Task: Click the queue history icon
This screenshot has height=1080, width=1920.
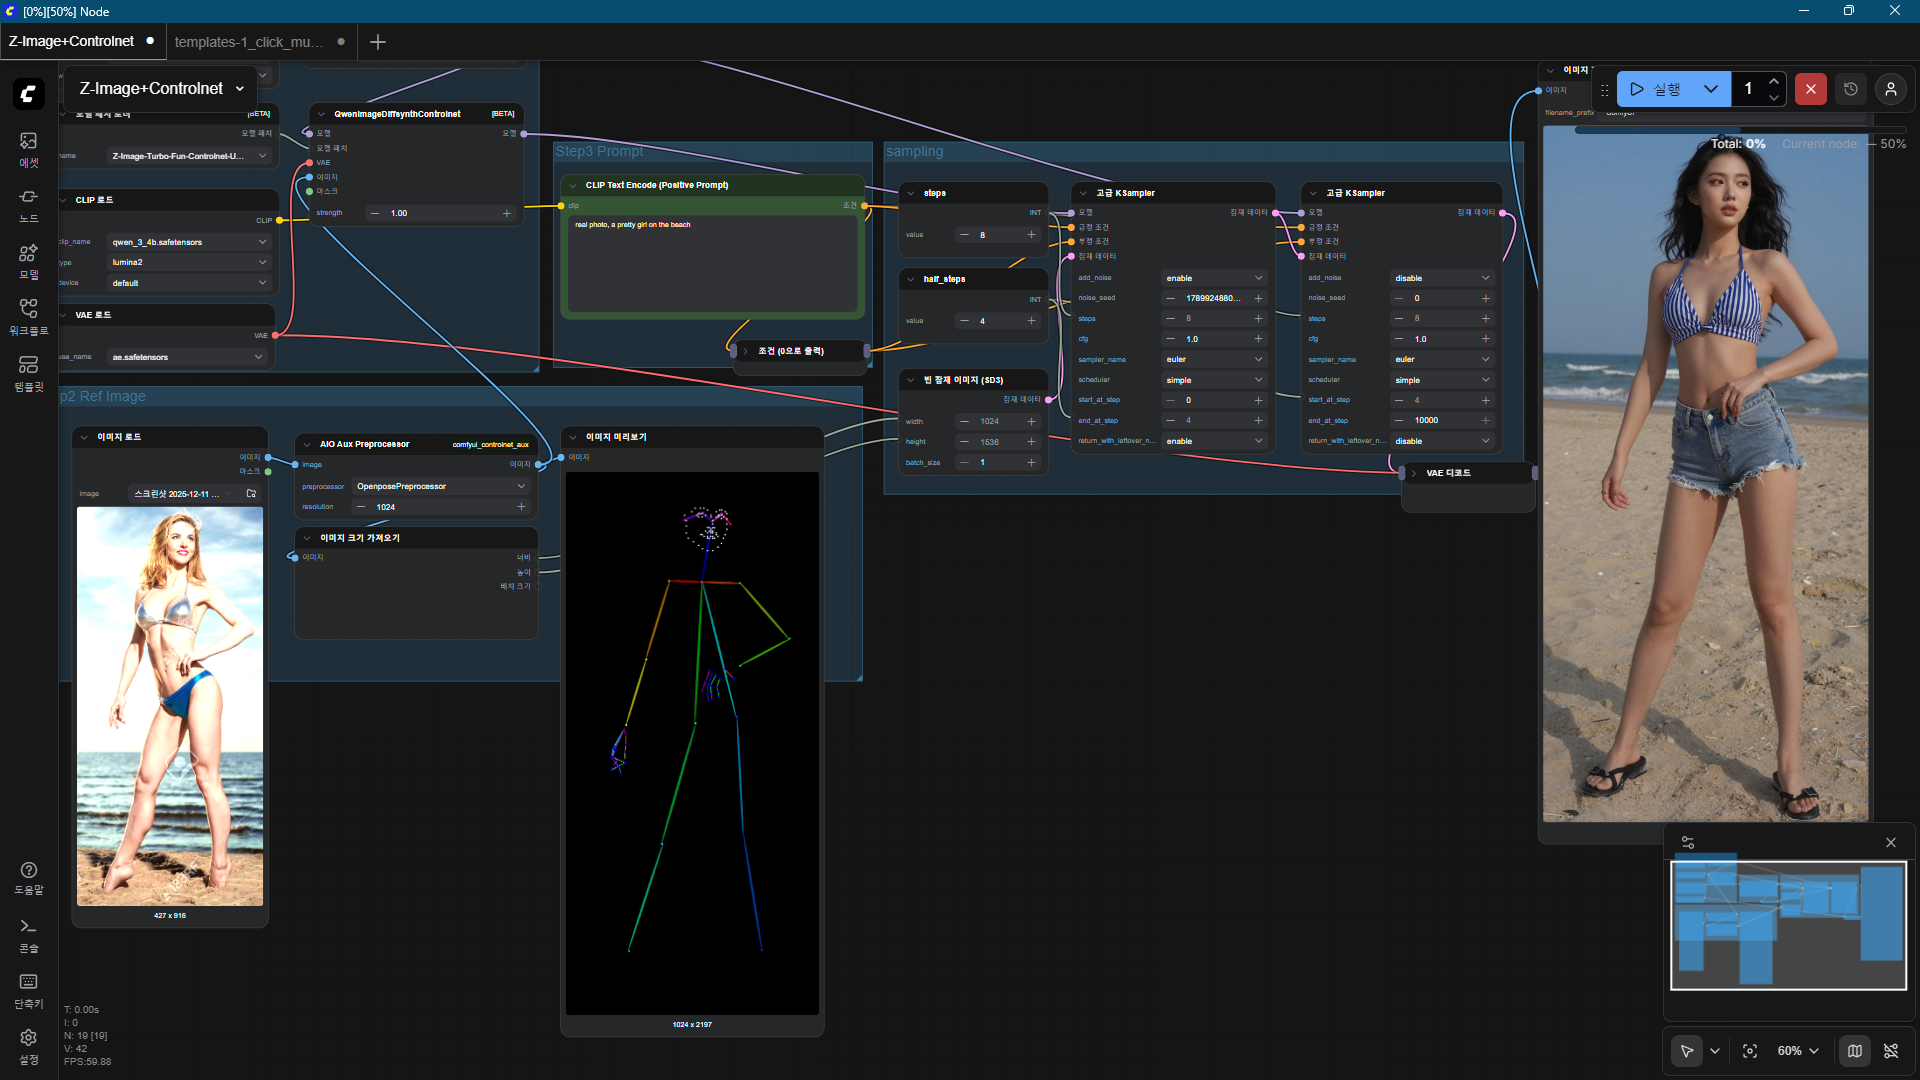Action: [1851, 89]
